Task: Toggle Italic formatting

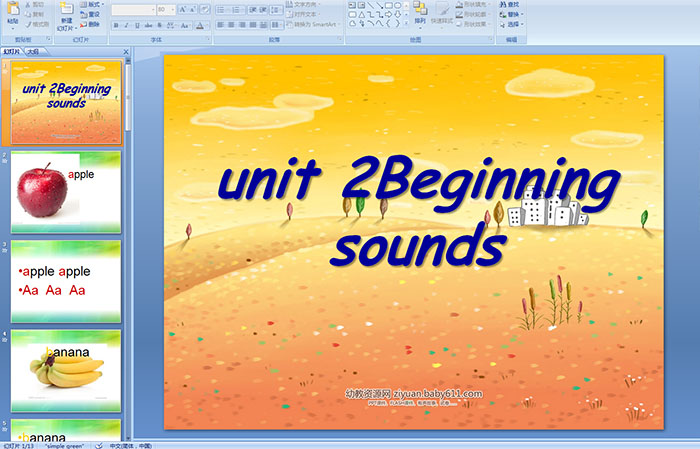Action: point(126,25)
